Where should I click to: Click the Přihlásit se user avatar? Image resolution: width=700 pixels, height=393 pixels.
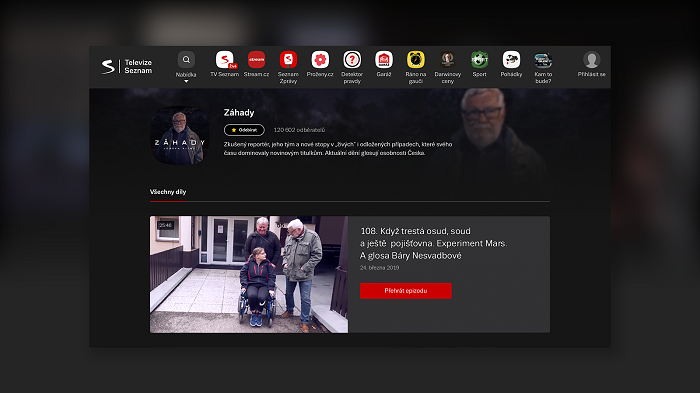pos(592,59)
